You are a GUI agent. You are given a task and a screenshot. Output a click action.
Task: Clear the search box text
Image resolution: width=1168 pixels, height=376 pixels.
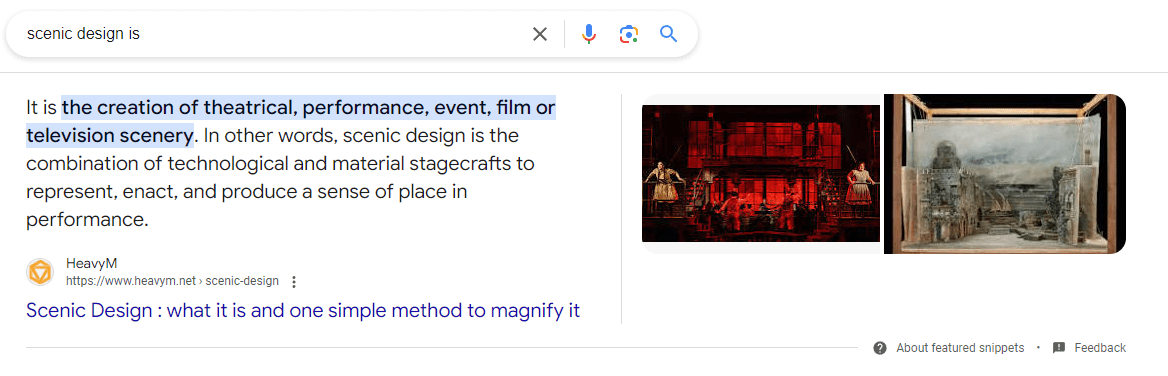540,34
